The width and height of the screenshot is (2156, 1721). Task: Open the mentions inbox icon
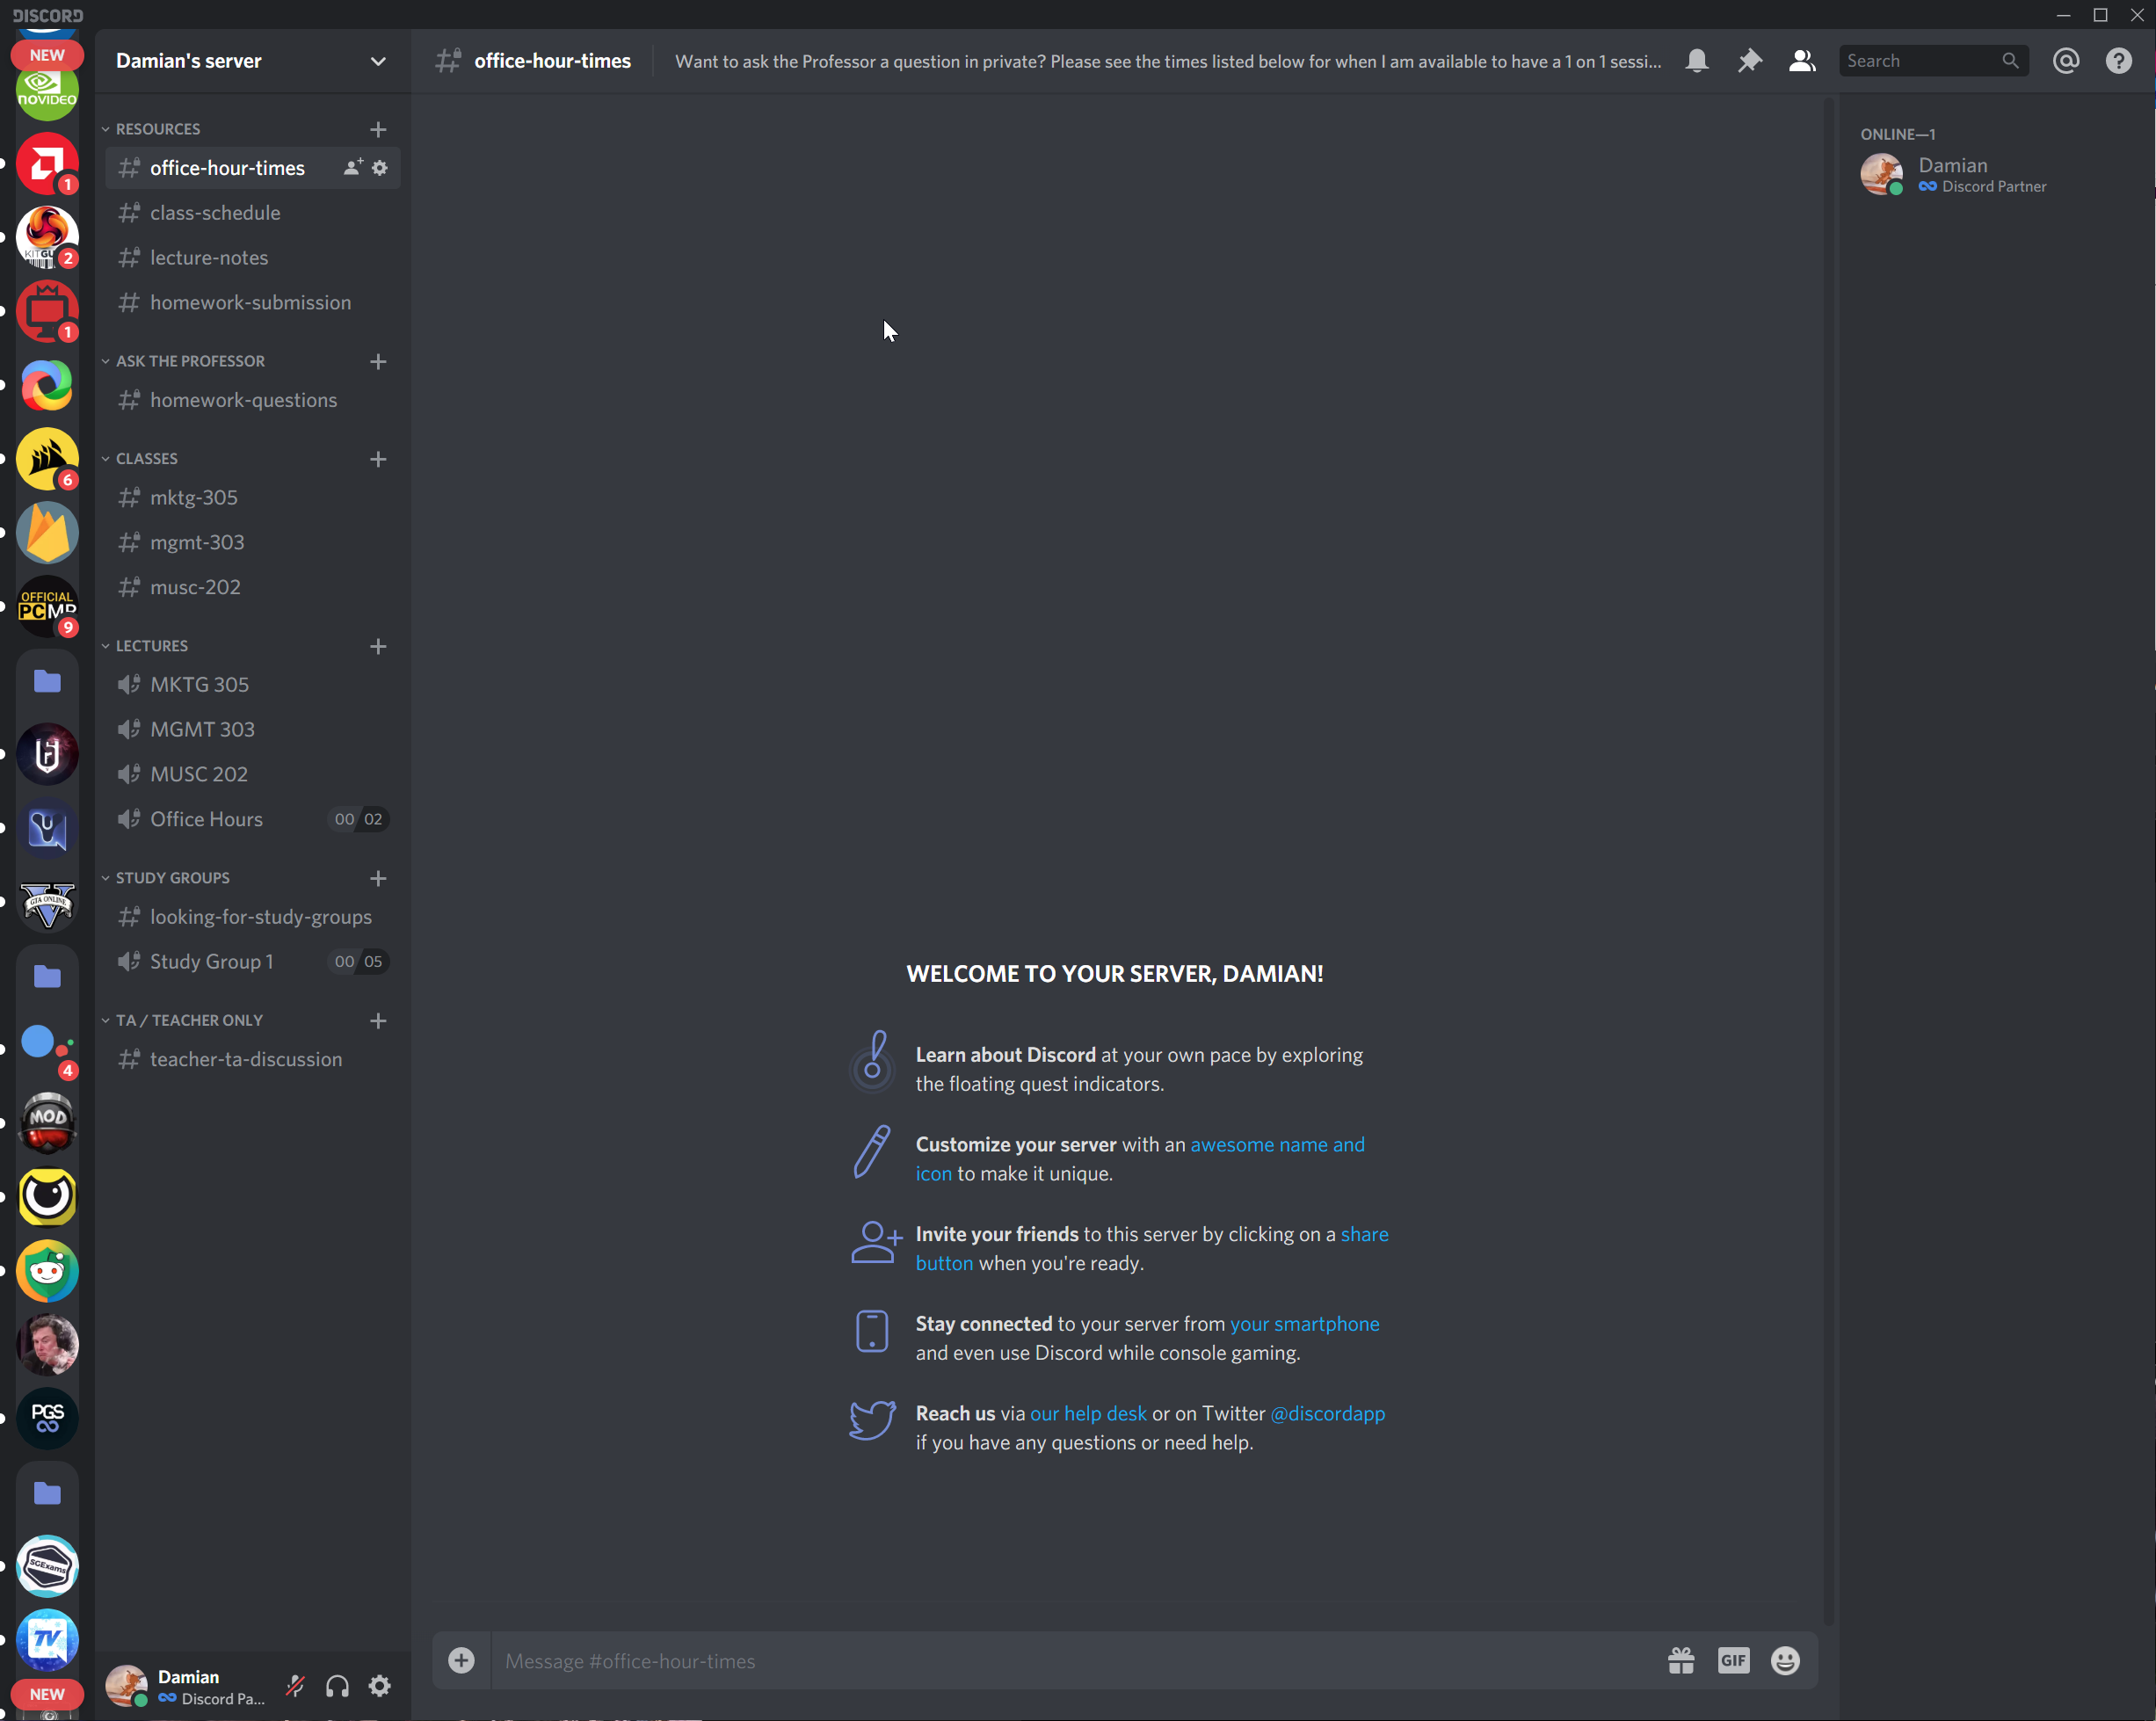pyautogui.click(x=2066, y=61)
